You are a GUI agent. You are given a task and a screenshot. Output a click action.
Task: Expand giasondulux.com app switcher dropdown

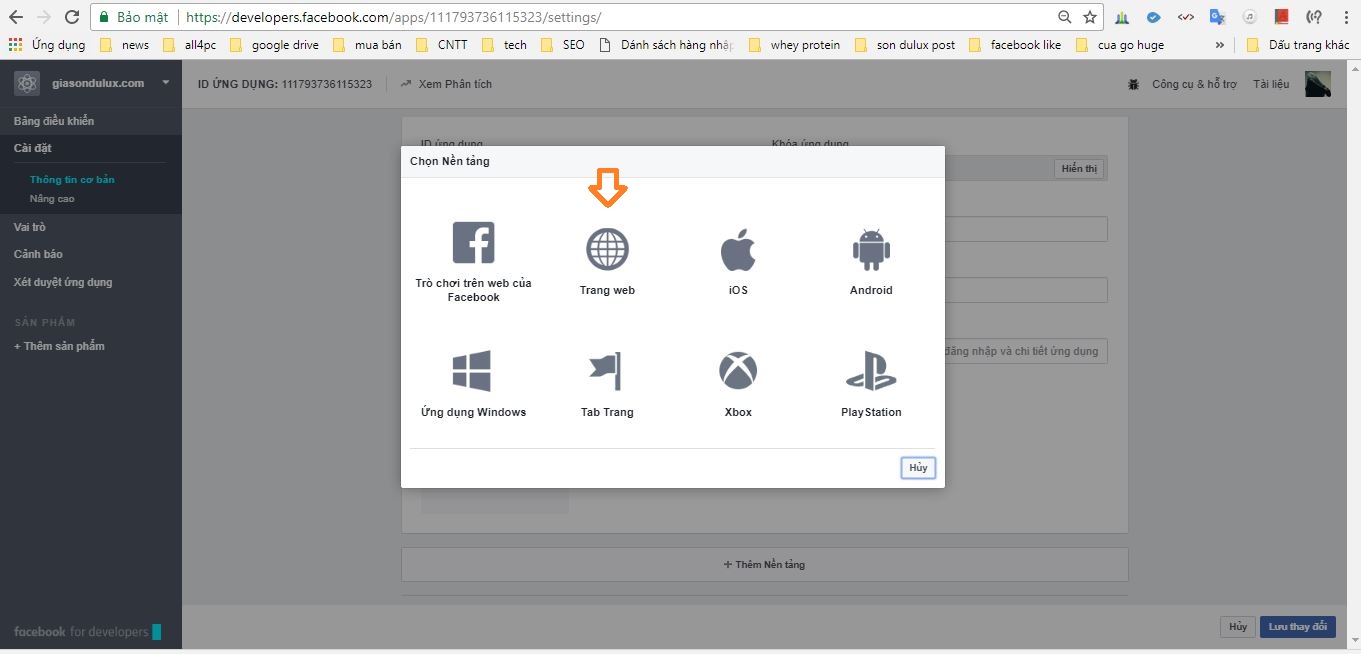click(166, 83)
